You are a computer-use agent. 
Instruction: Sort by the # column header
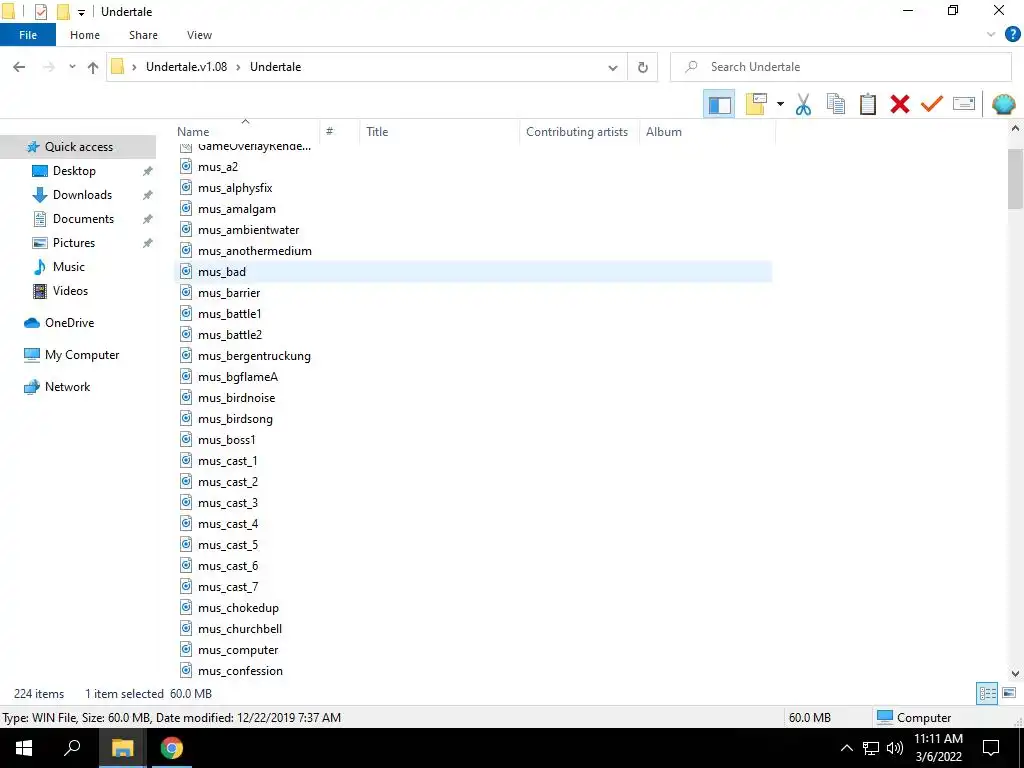(x=340, y=131)
